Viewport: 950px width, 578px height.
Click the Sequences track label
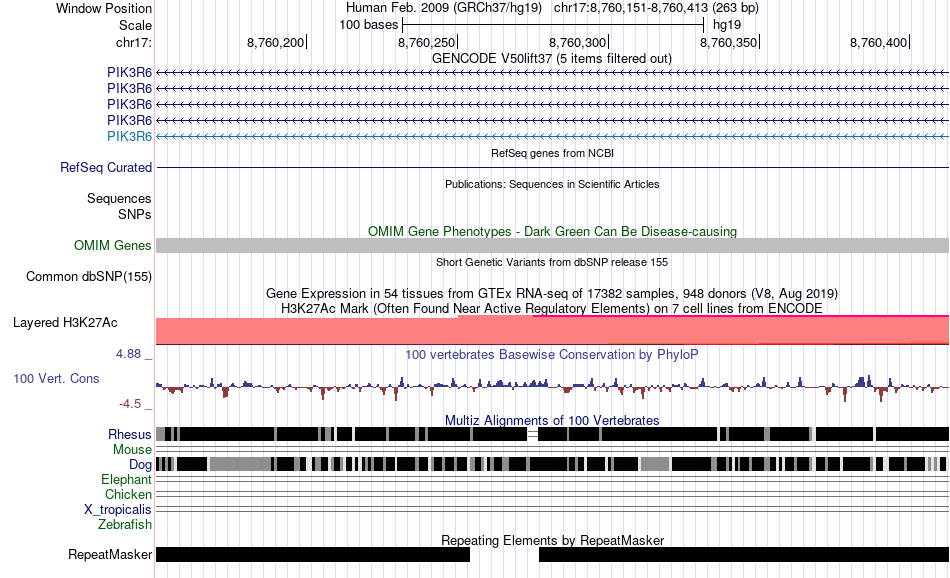(x=119, y=199)
